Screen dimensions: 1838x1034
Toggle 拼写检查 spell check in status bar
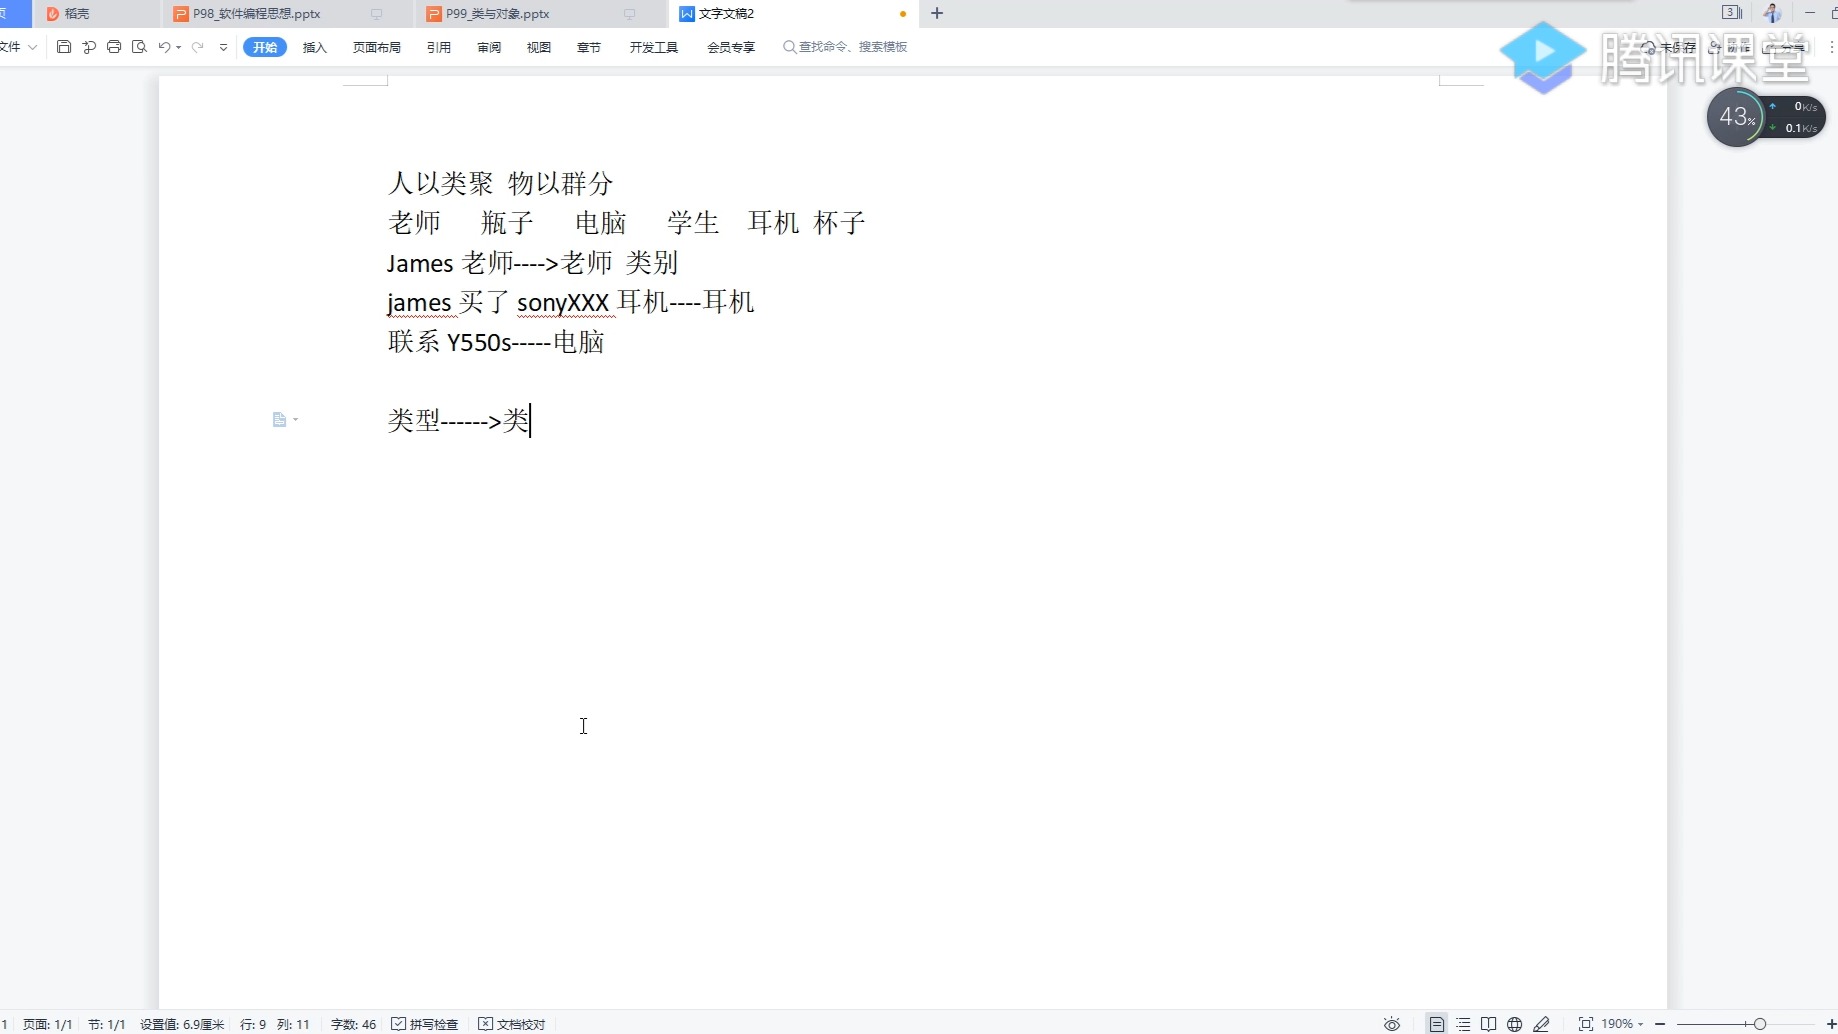[425, 1024]
